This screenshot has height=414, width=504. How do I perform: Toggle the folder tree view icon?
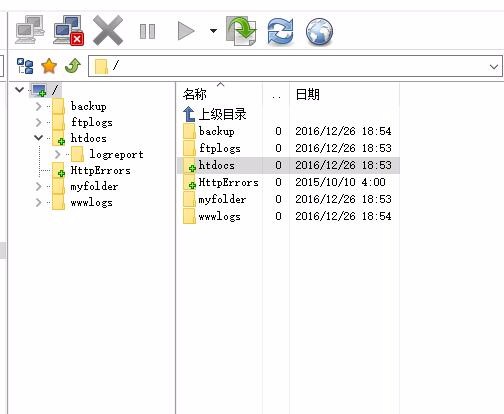pyautogui.click(x=25, y=66)
